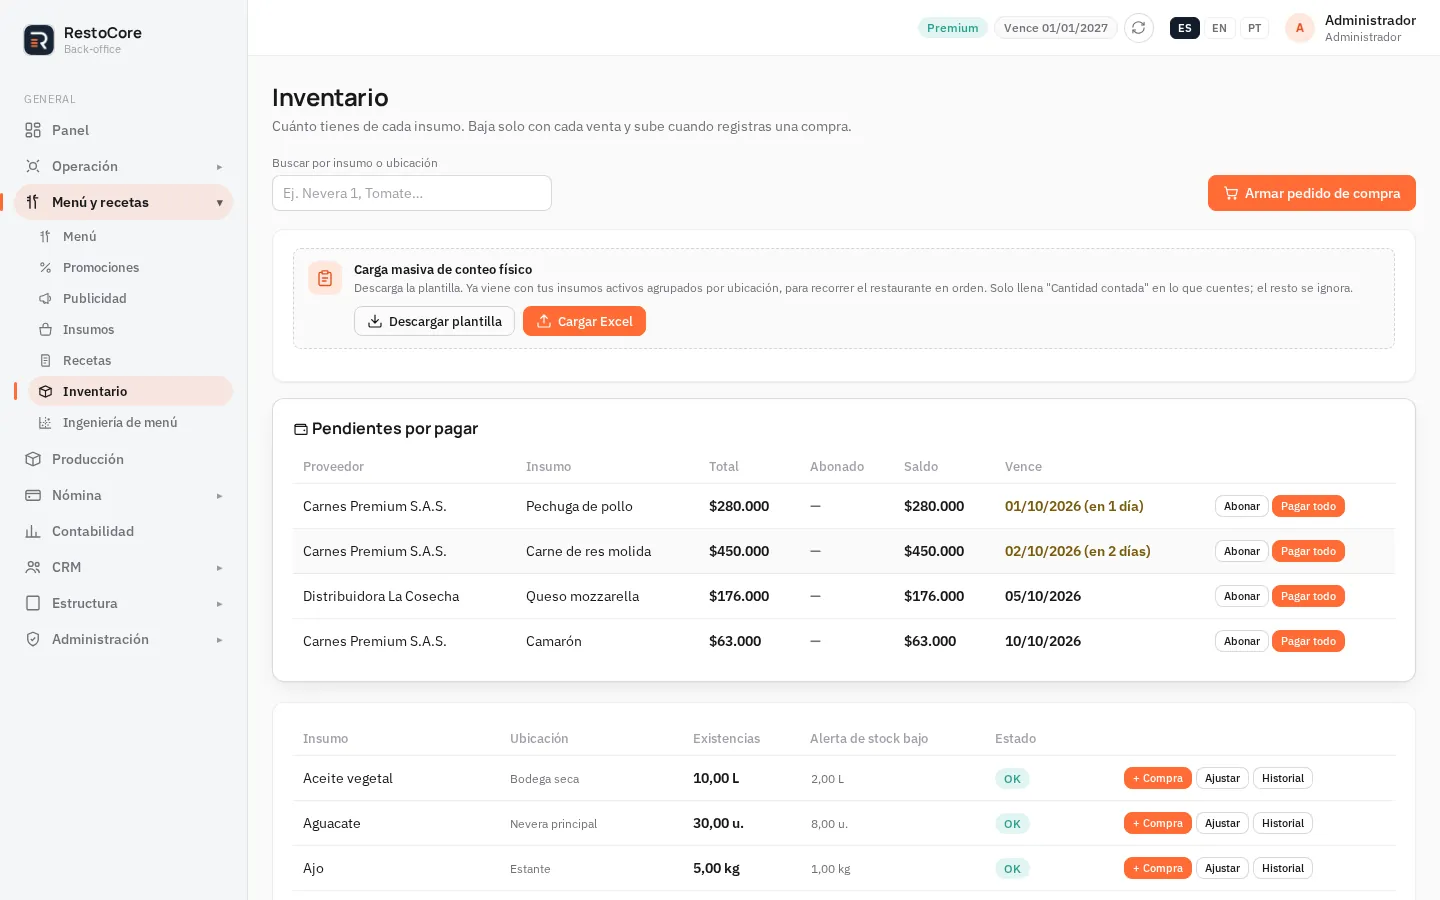Open the Contabilidad menu item
Screen dimensions: 1440x900
coord(124,531)
